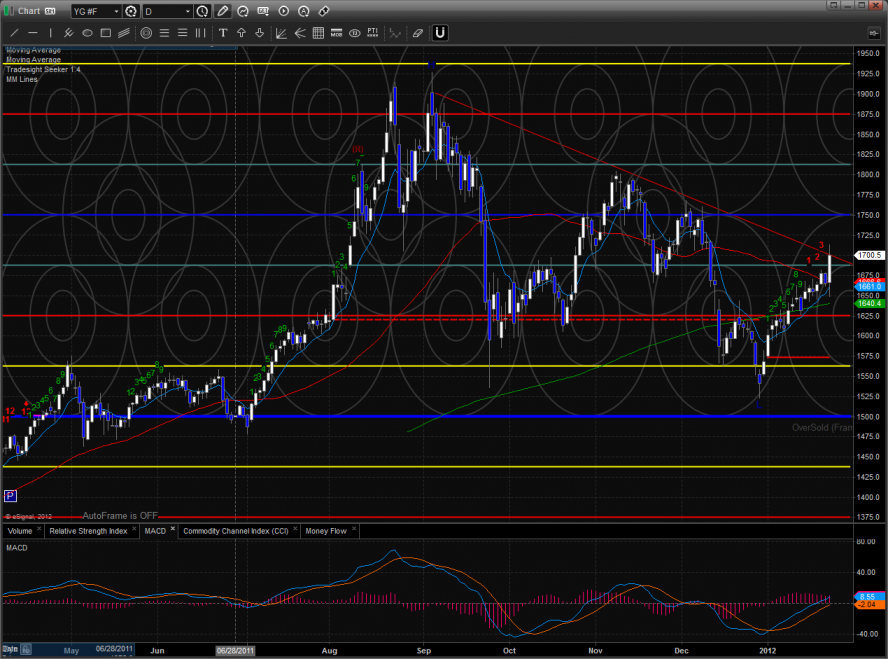Click the MM Lines study label
888x659 pixels.
(22, 79)
